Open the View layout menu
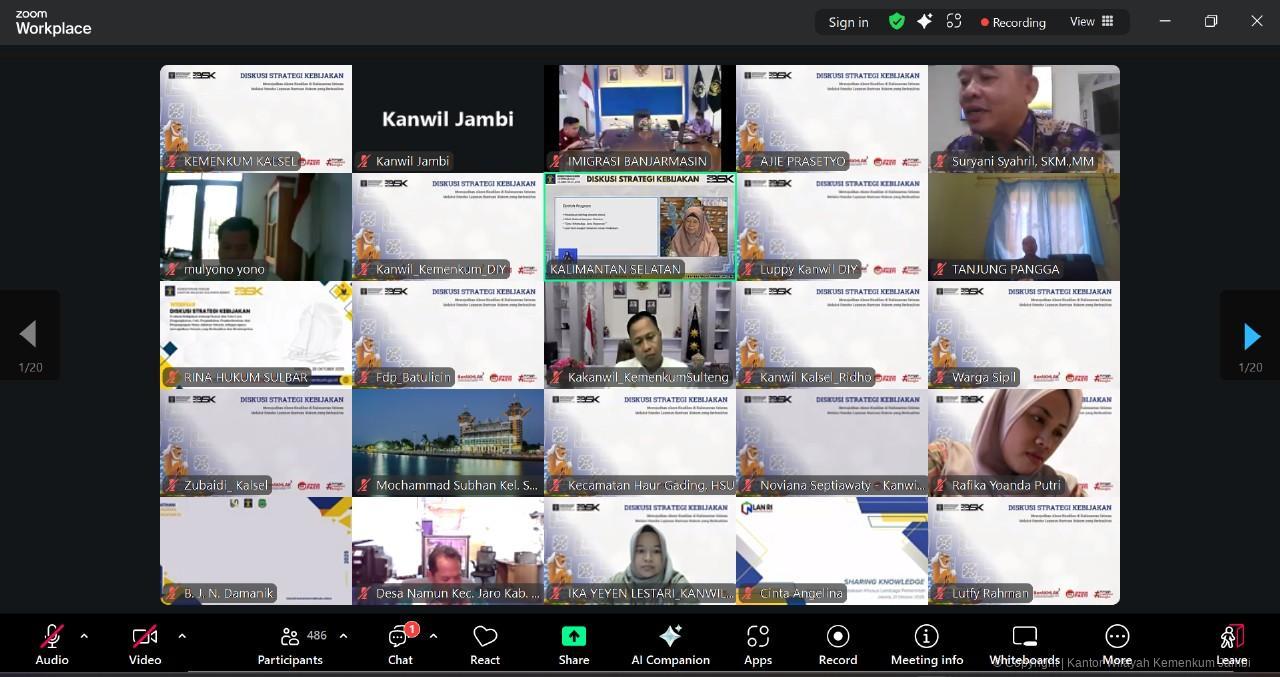 point(1092,21)
